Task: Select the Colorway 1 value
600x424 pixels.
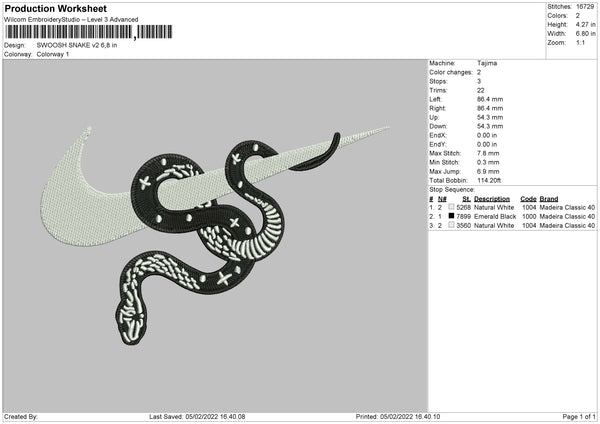Action: tap(53, 54)
